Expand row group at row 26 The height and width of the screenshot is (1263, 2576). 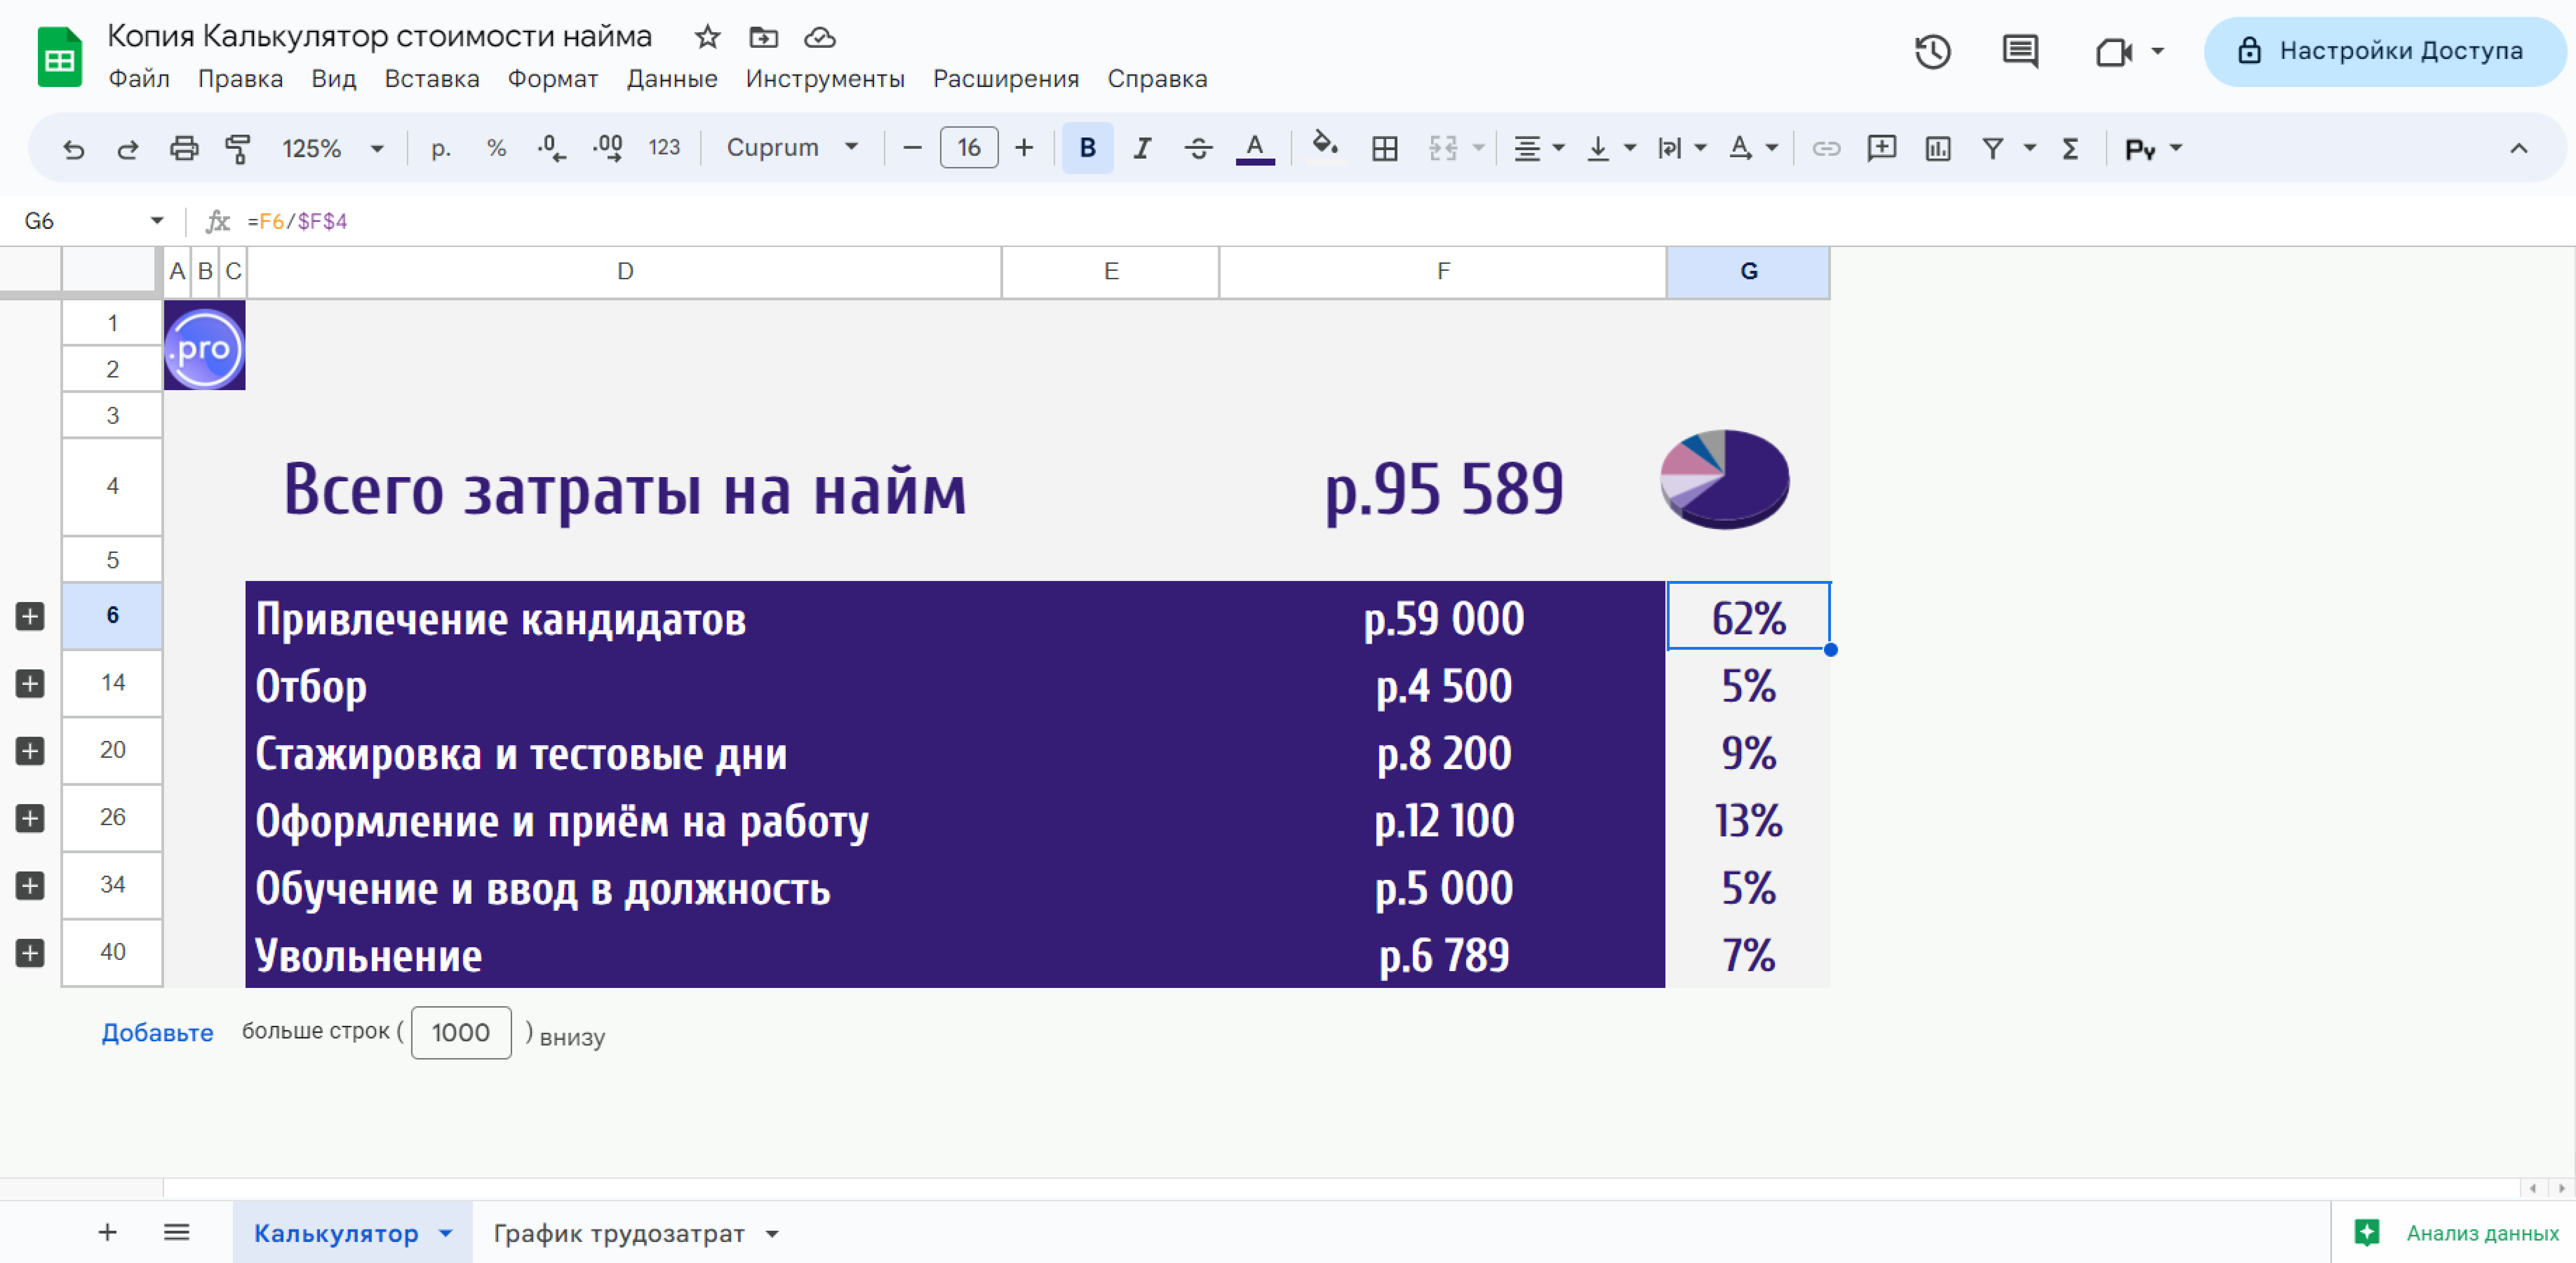30,818
